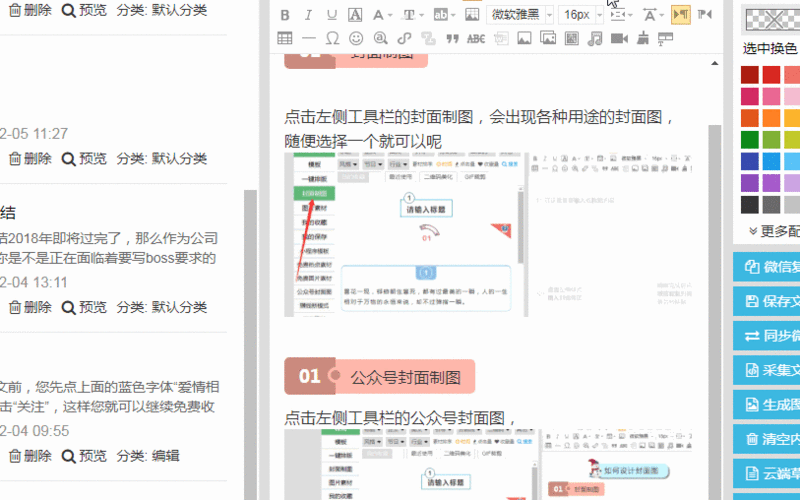
Task: Toggle underline formatting
Action: 332,15
